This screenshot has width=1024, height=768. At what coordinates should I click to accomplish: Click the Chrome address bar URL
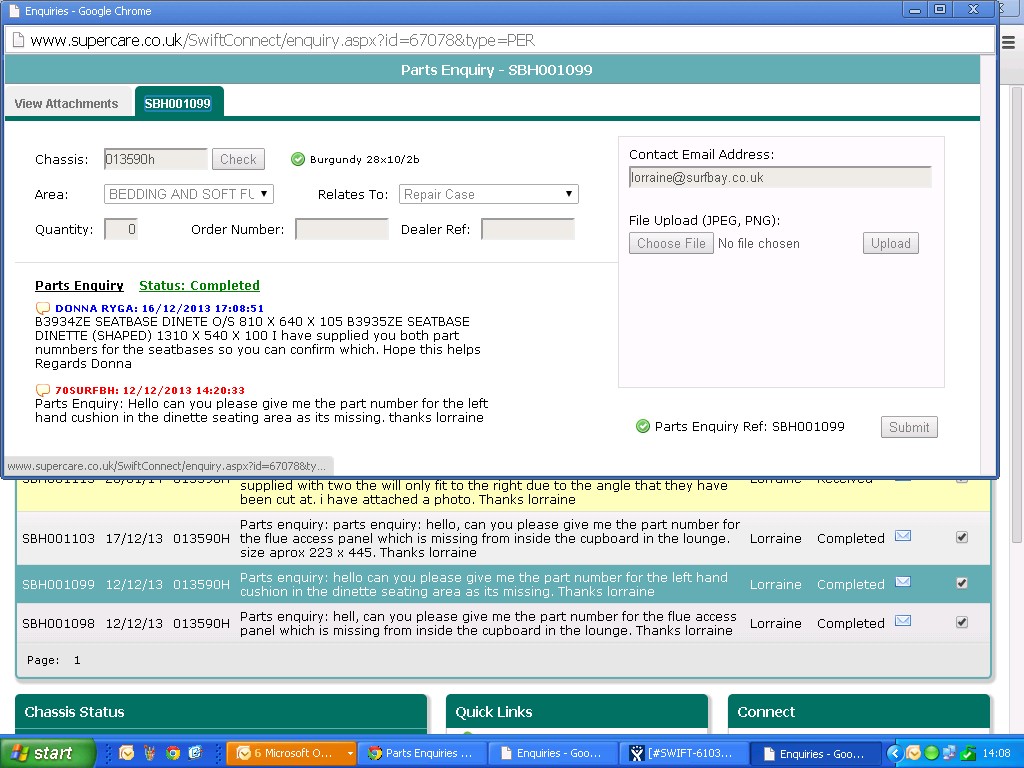[283, 40]
